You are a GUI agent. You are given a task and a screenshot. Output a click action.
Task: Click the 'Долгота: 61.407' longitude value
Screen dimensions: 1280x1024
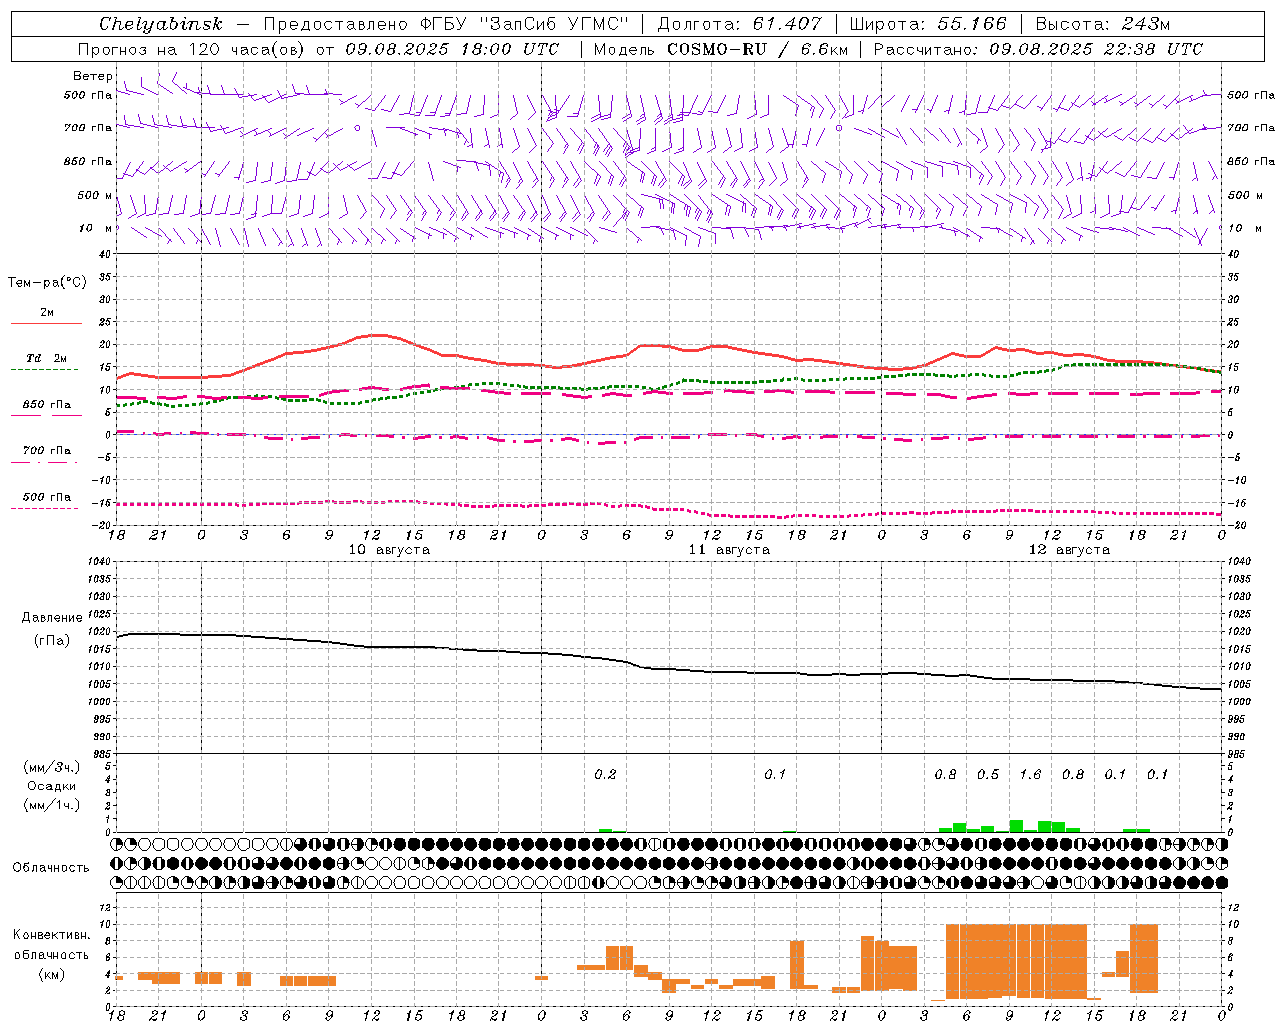point(739,24)
